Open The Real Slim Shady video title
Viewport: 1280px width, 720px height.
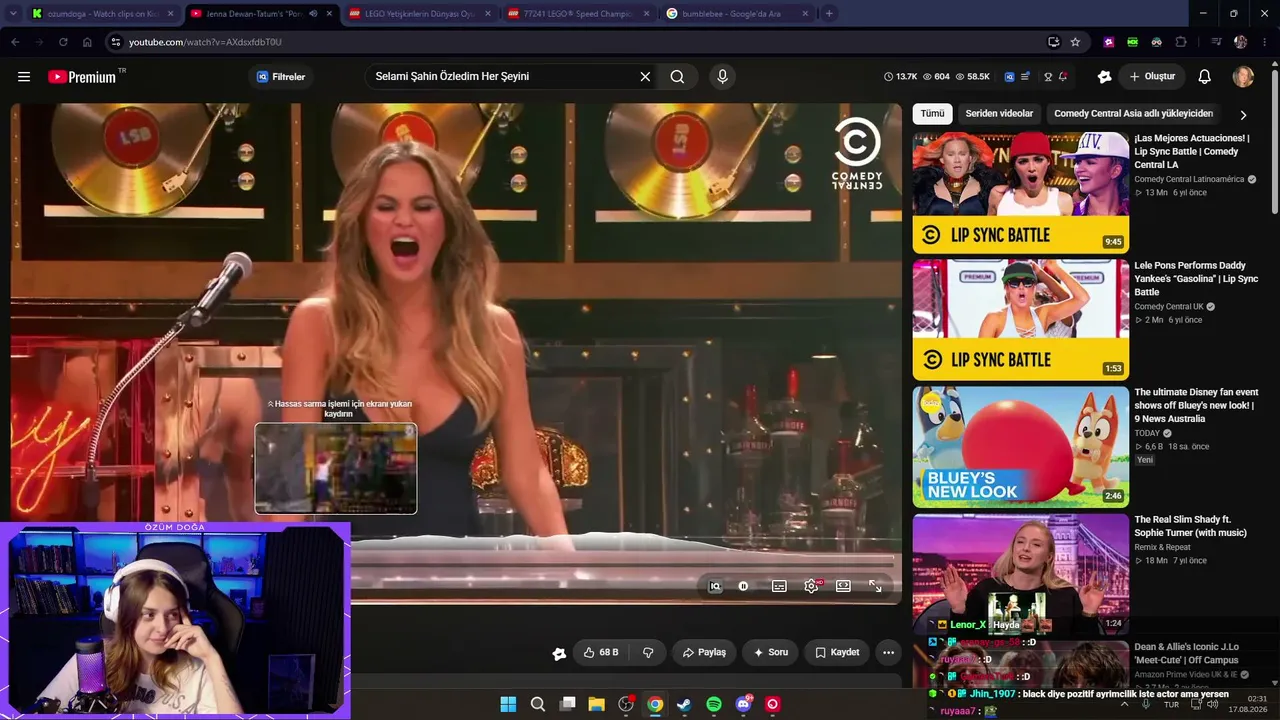(1190, 526)
